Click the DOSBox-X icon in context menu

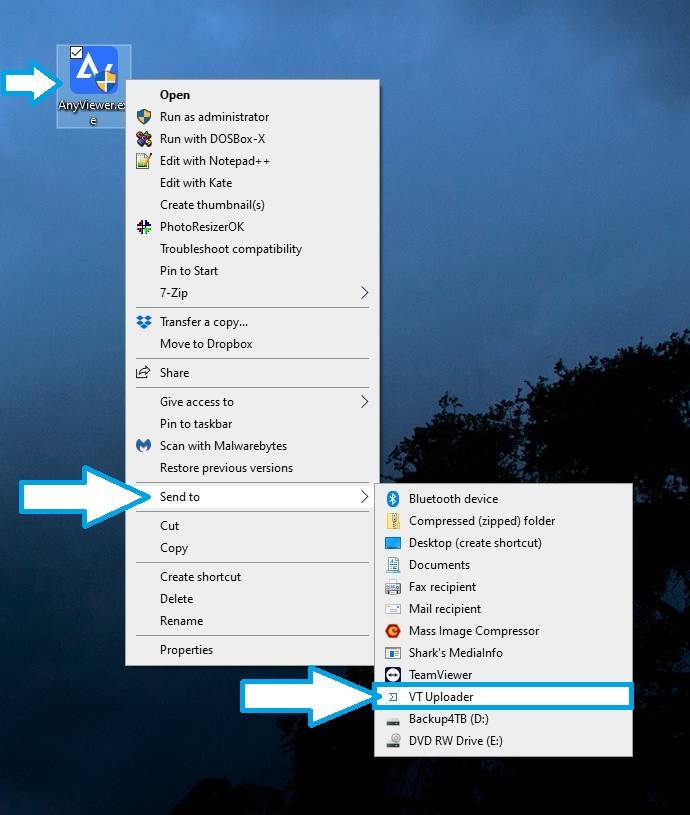(x=144, y=139)
